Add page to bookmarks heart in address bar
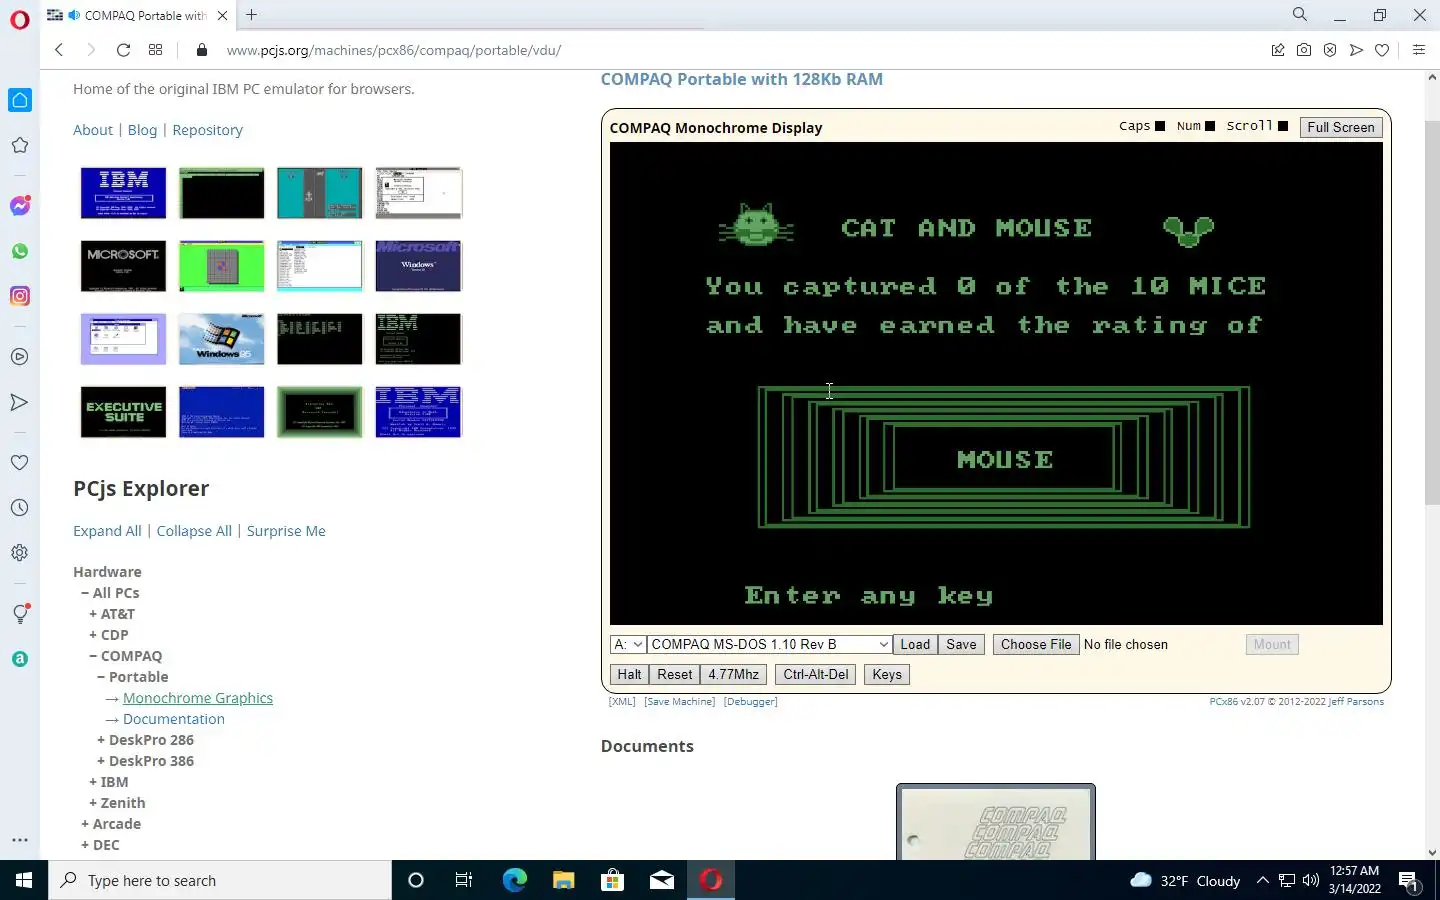The height and width of the screenshot is (900, 1440). pyautogui.click(x=1382, y=50)
